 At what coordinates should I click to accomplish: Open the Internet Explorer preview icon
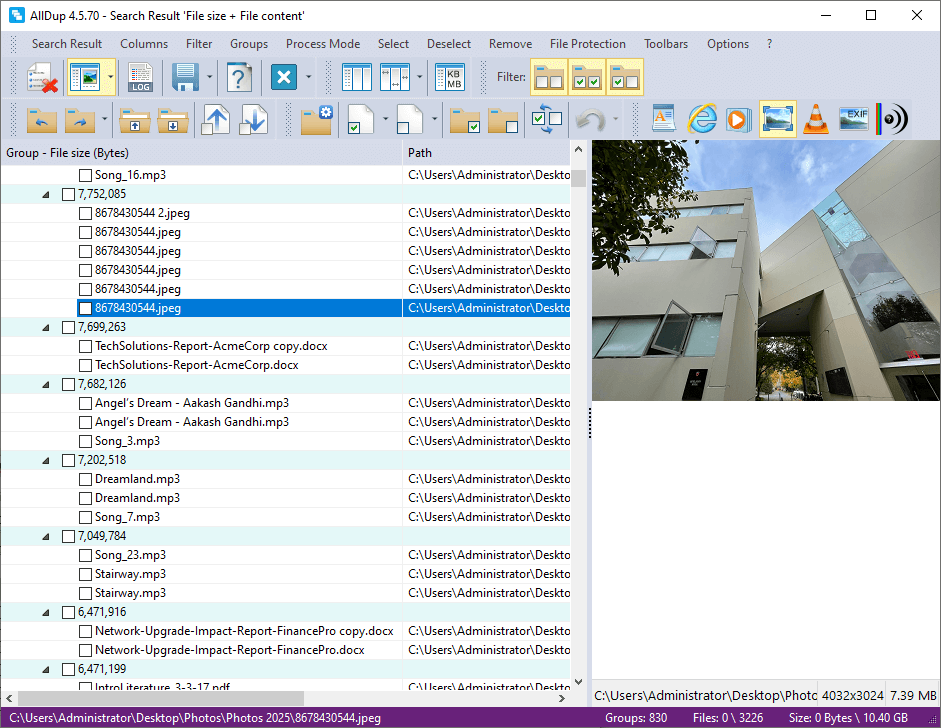(x=703, y=119)
